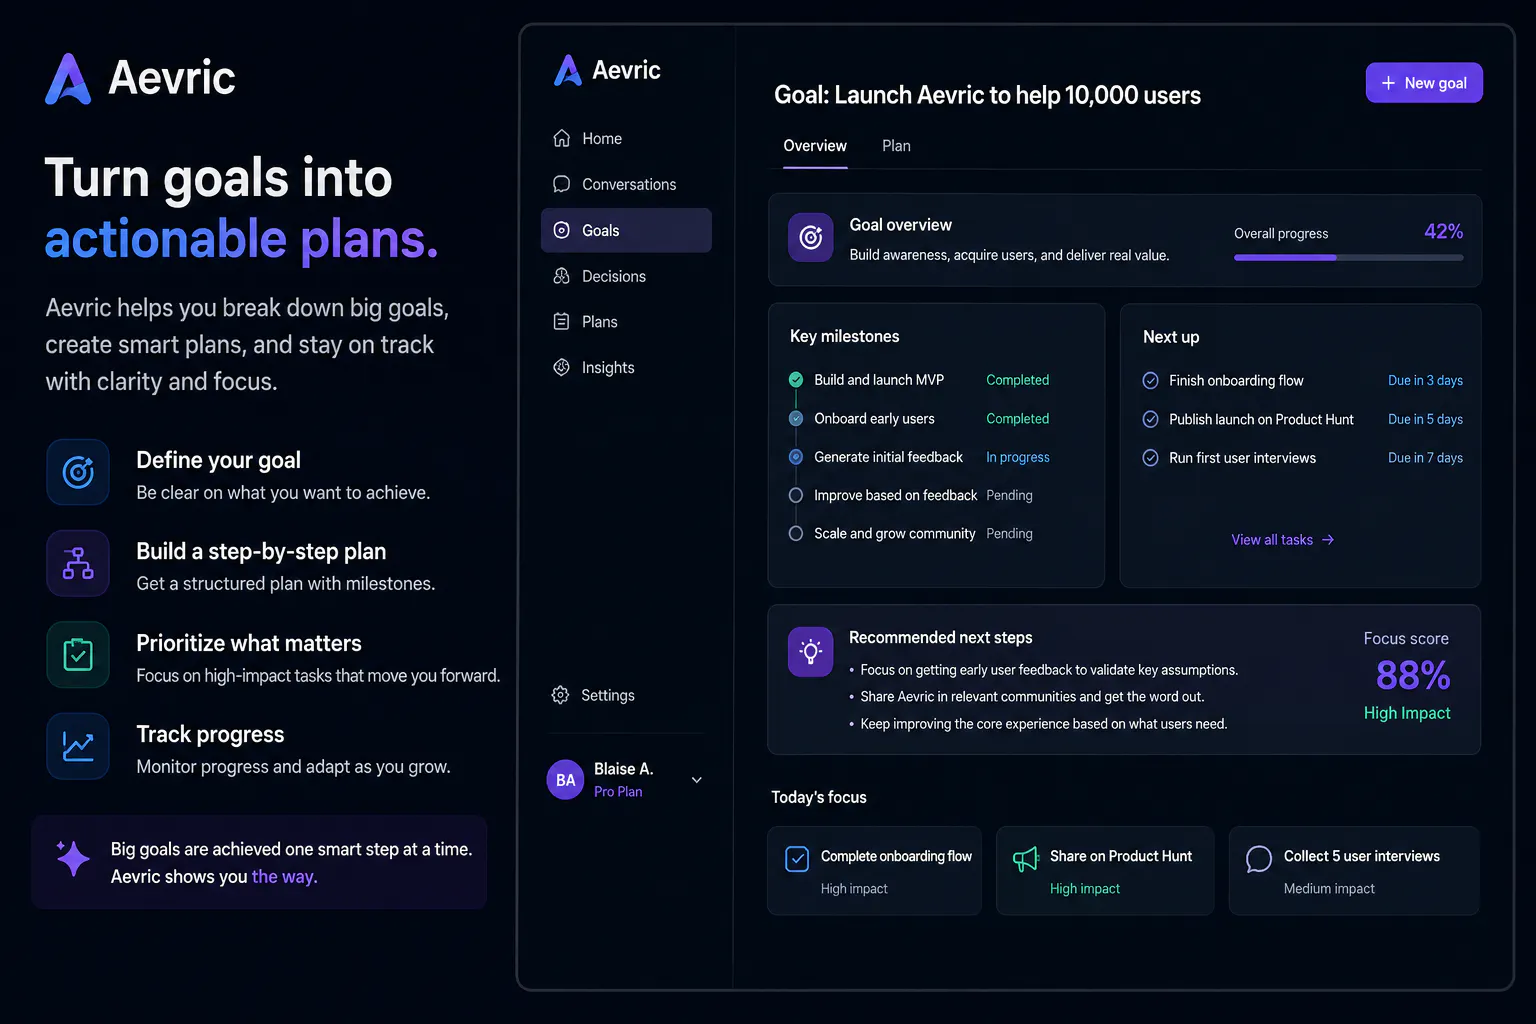Click the Track progress chart icon

coord(78,746)
